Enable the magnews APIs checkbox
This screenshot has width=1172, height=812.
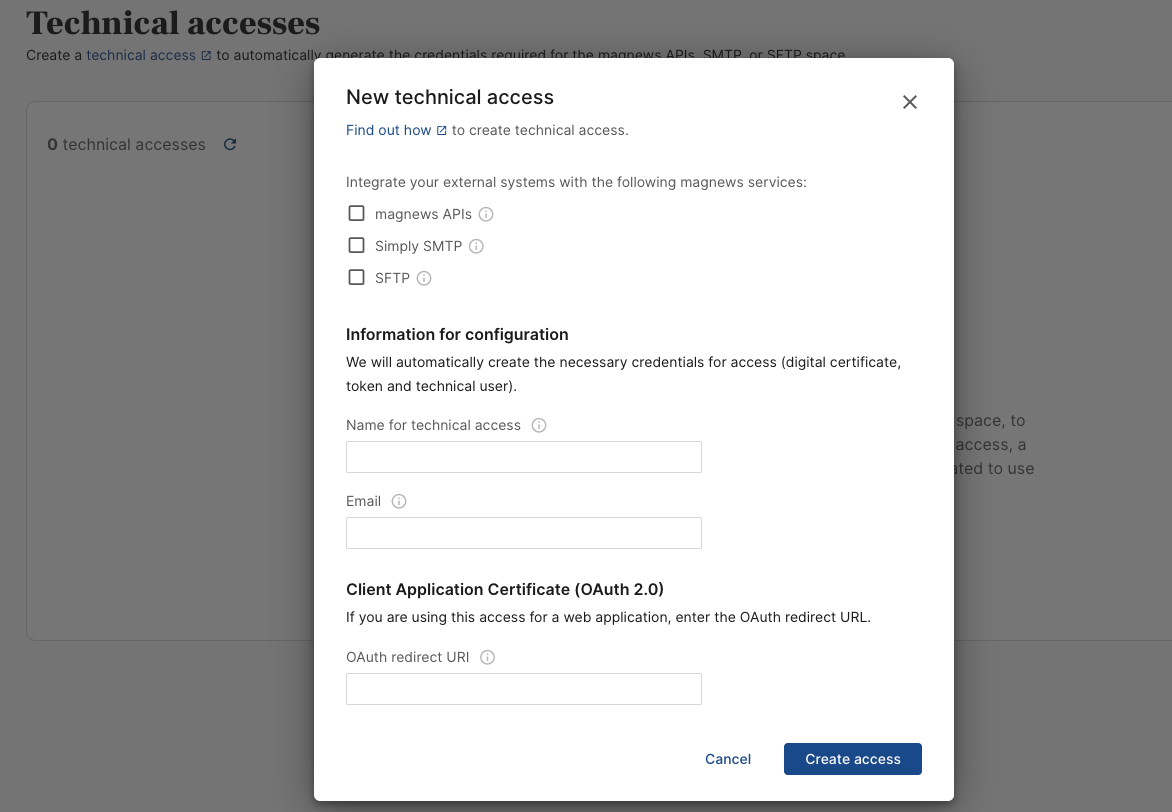356,213
